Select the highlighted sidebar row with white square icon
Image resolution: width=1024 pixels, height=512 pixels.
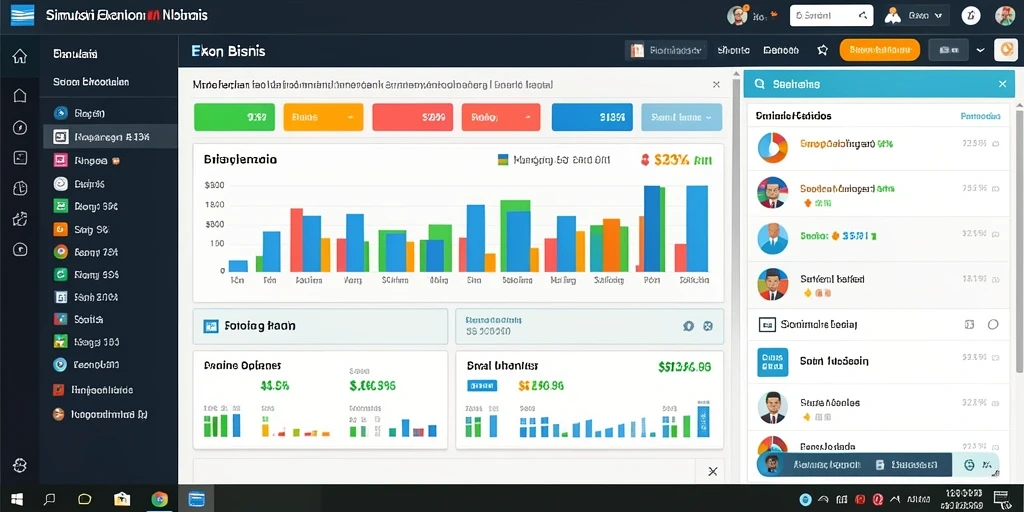pos(110,136)
